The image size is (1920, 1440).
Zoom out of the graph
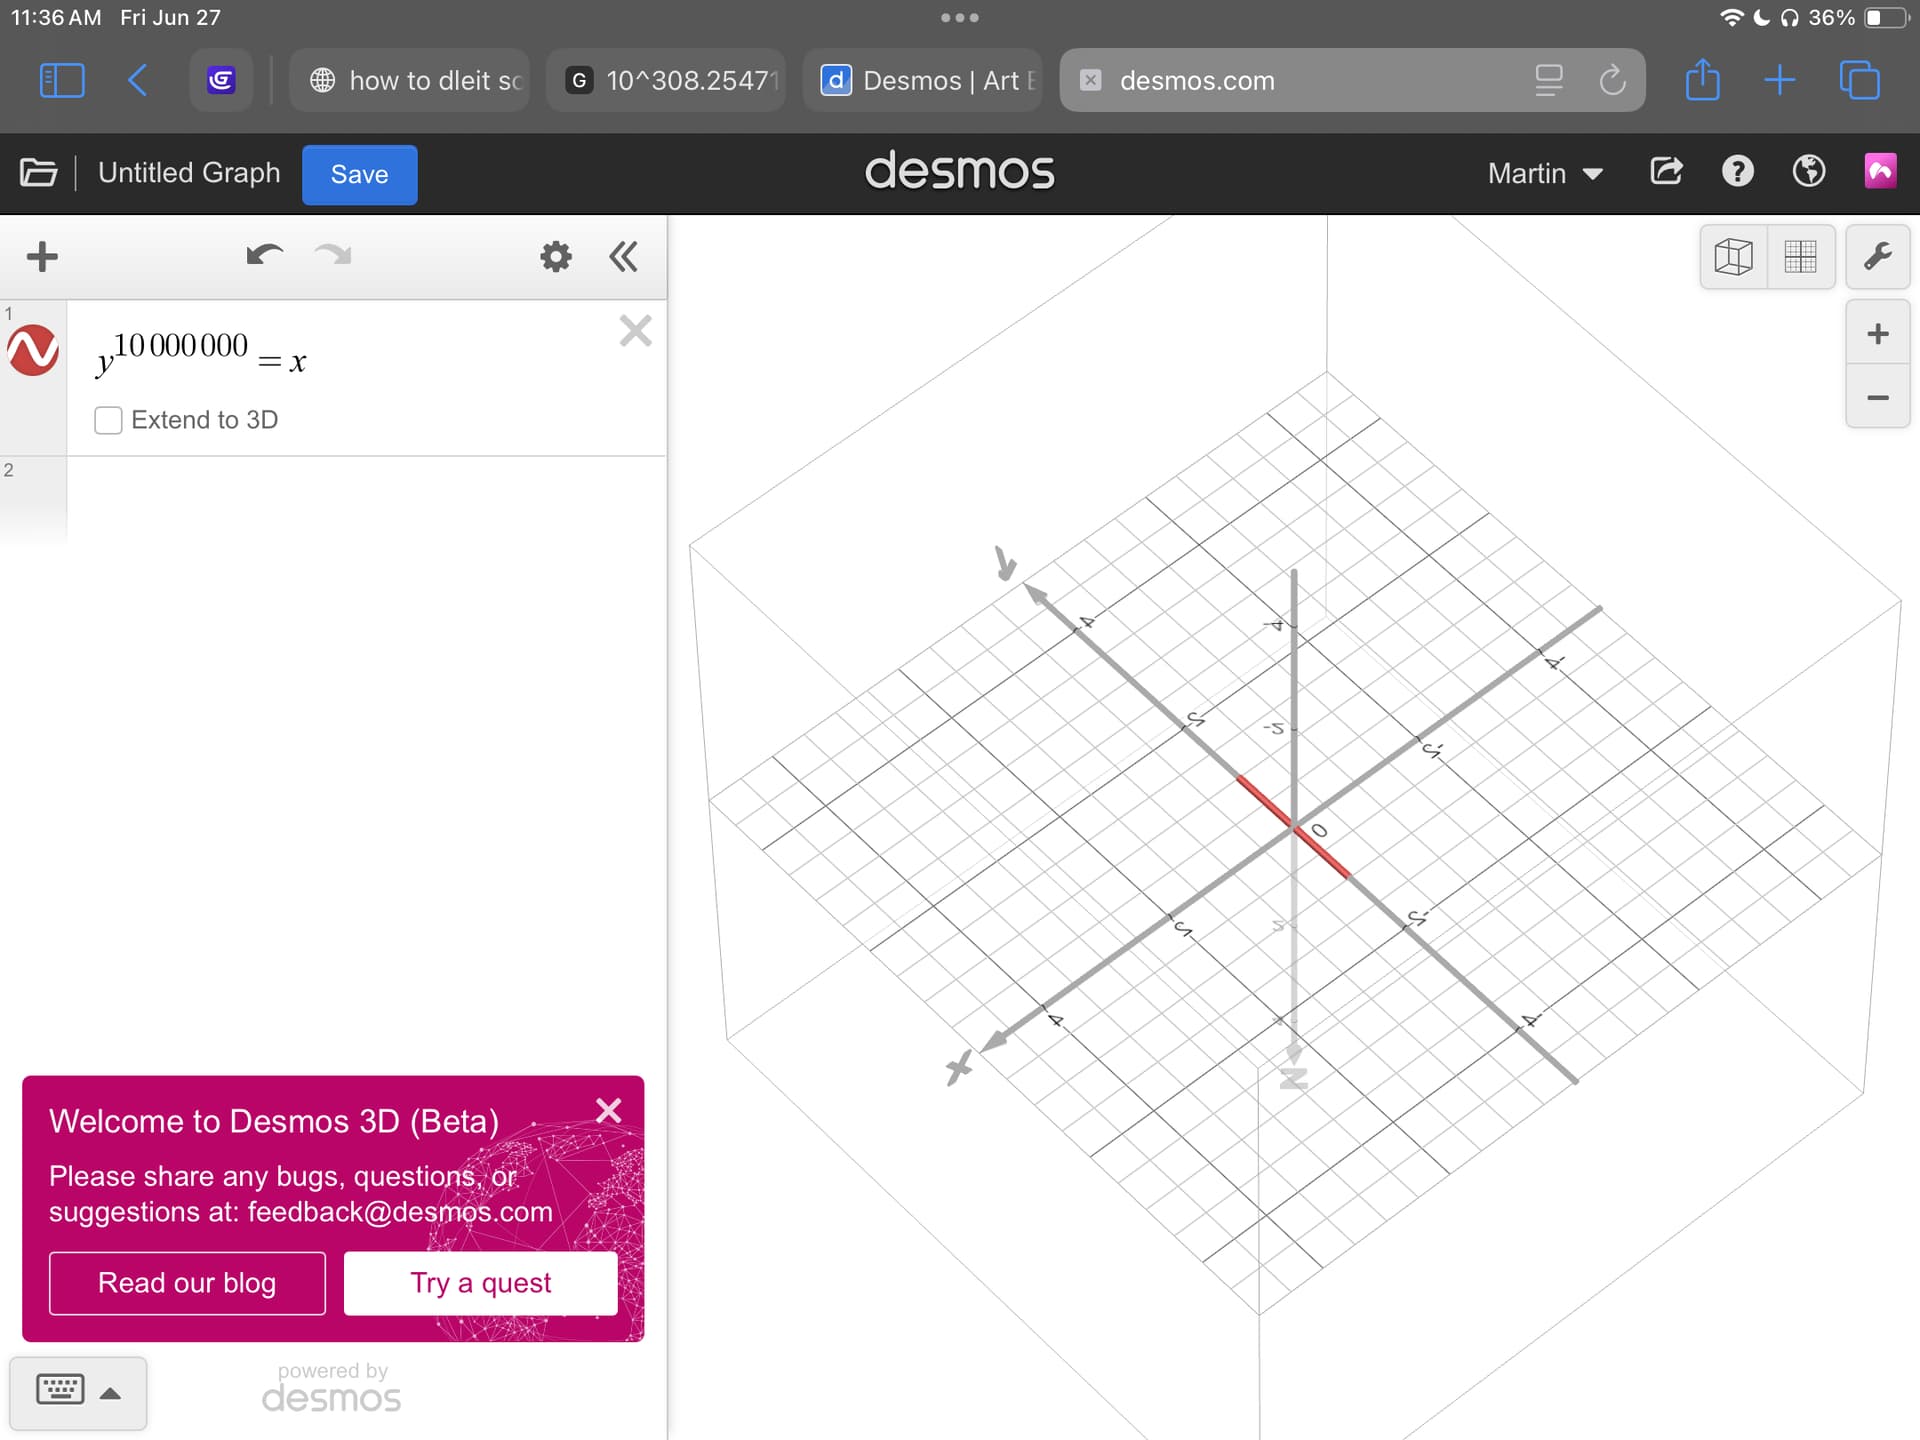pyautogui.click(x=1878, y=397)
